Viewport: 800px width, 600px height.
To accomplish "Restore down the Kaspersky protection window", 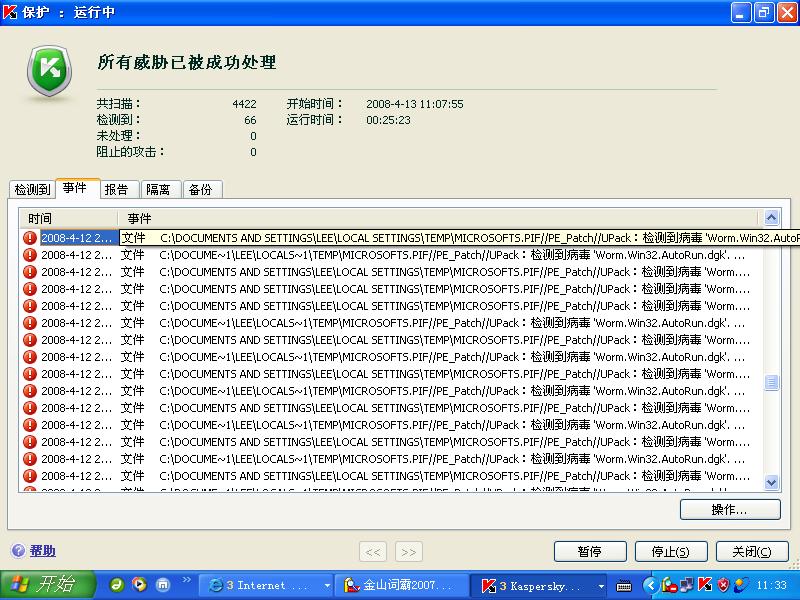I will (764, 12).
